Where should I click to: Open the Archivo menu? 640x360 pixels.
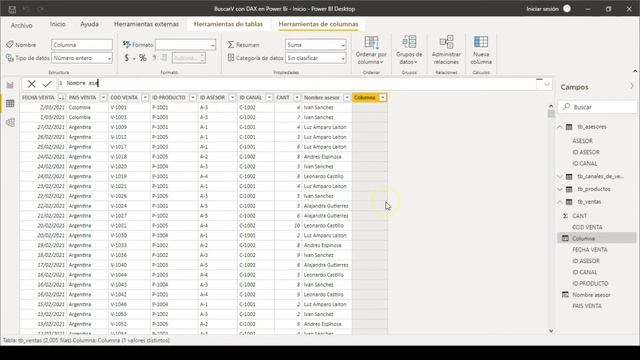[x=21, y=25]
